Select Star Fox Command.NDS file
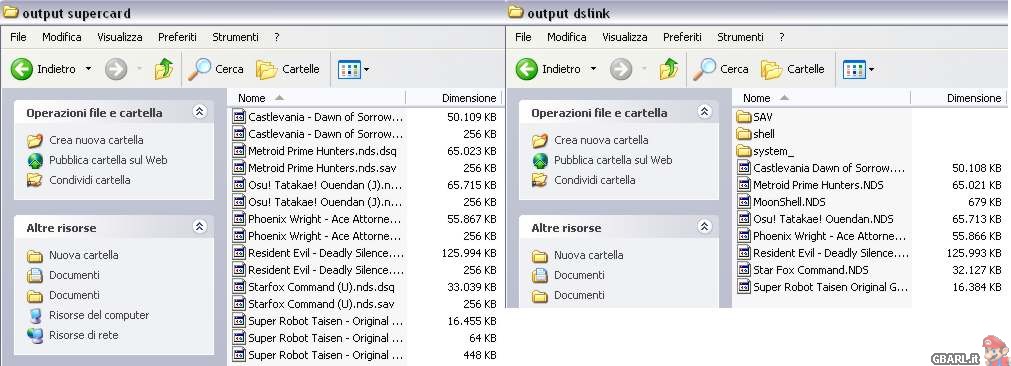The height and width of the screenshot is (366, 1011). pyautogui.click(x=803, y=269)
